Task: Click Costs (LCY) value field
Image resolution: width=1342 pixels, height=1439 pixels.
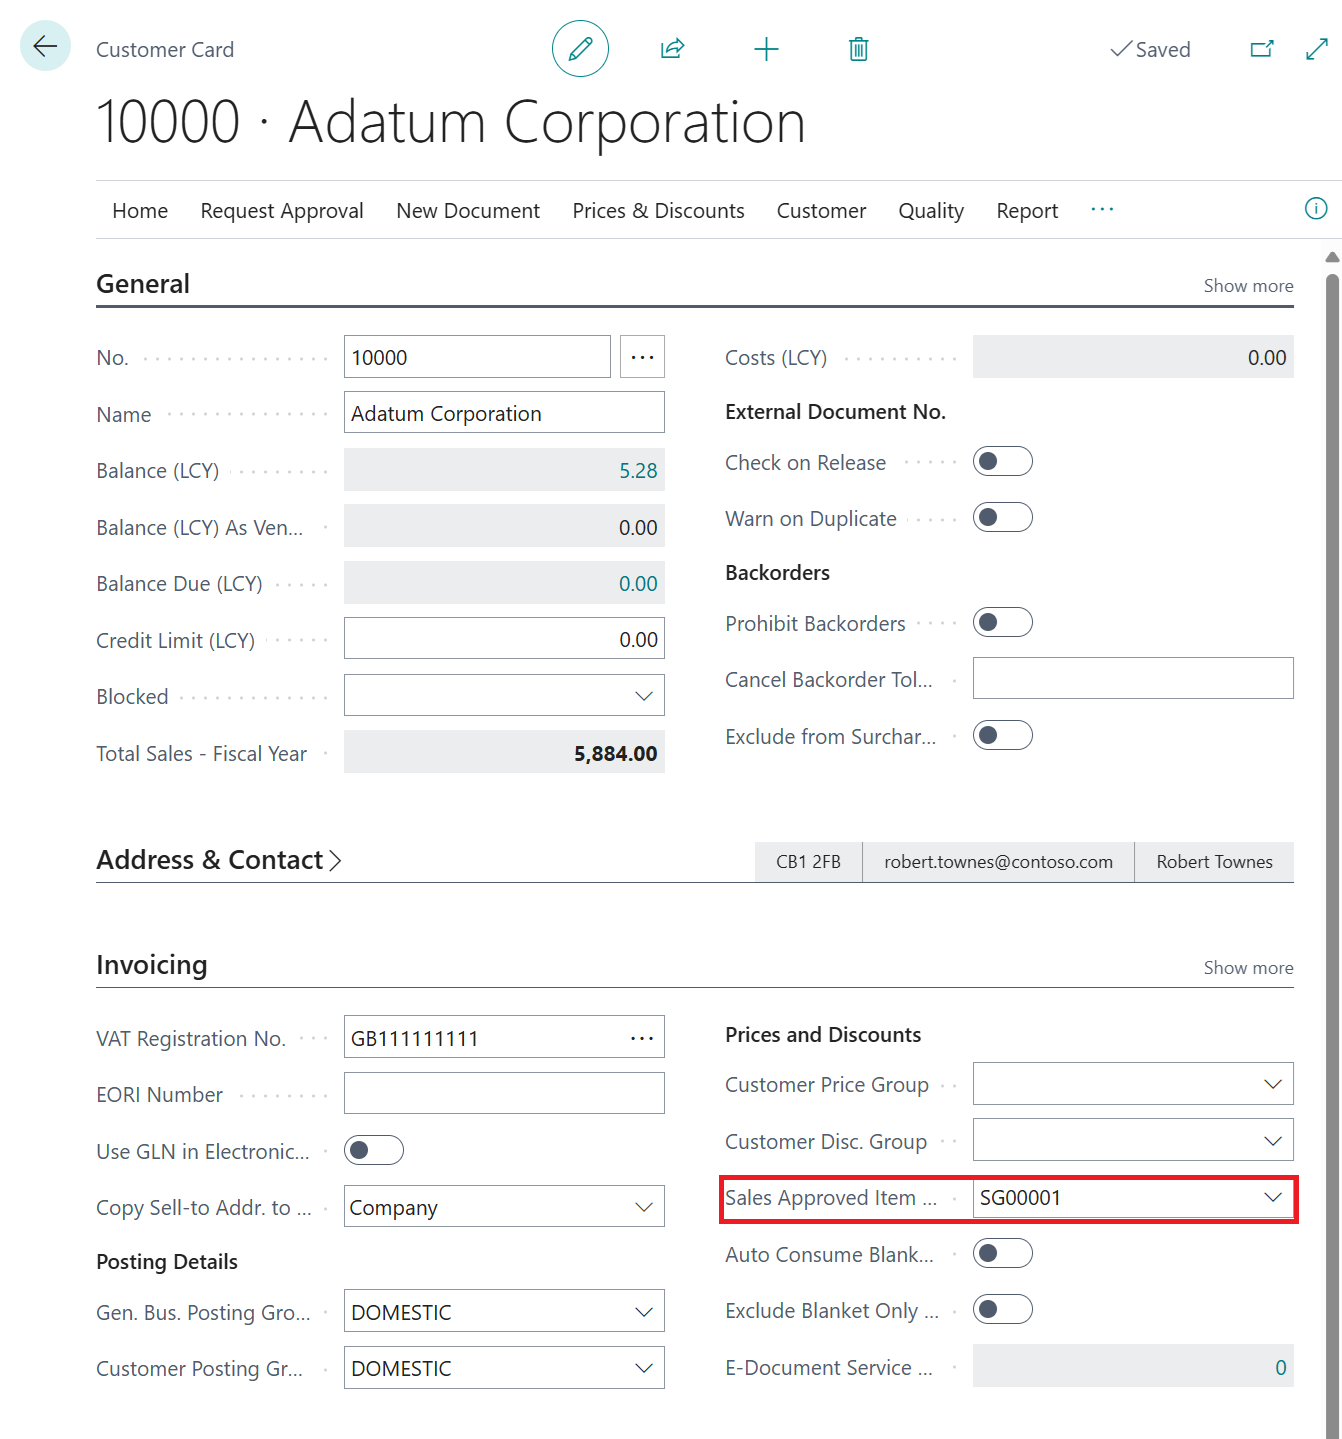Action: tap(1133, 357)
